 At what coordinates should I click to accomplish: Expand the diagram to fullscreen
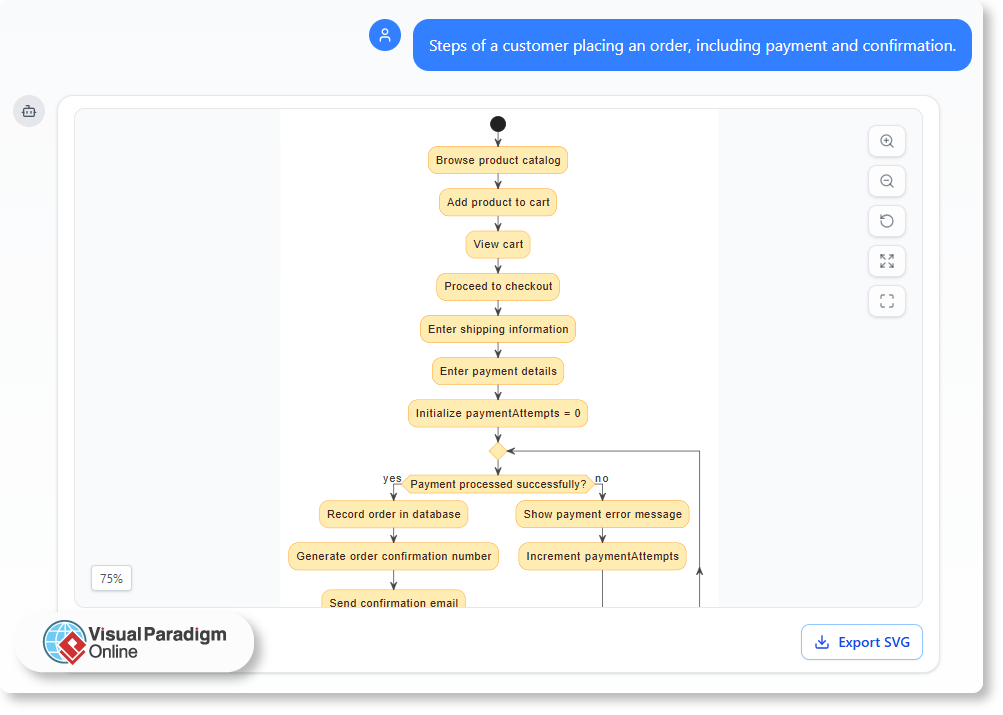(886, 261)
